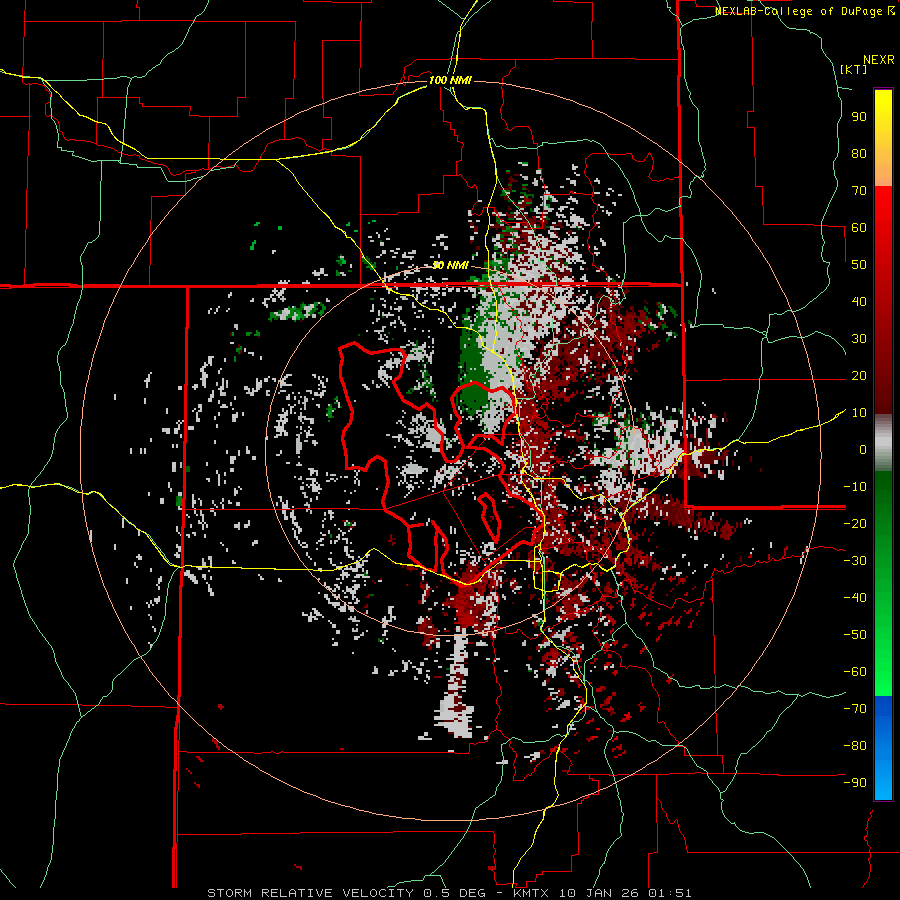Click the -60 value on velocity scale
900x900 pixels.
coord(855,672)
